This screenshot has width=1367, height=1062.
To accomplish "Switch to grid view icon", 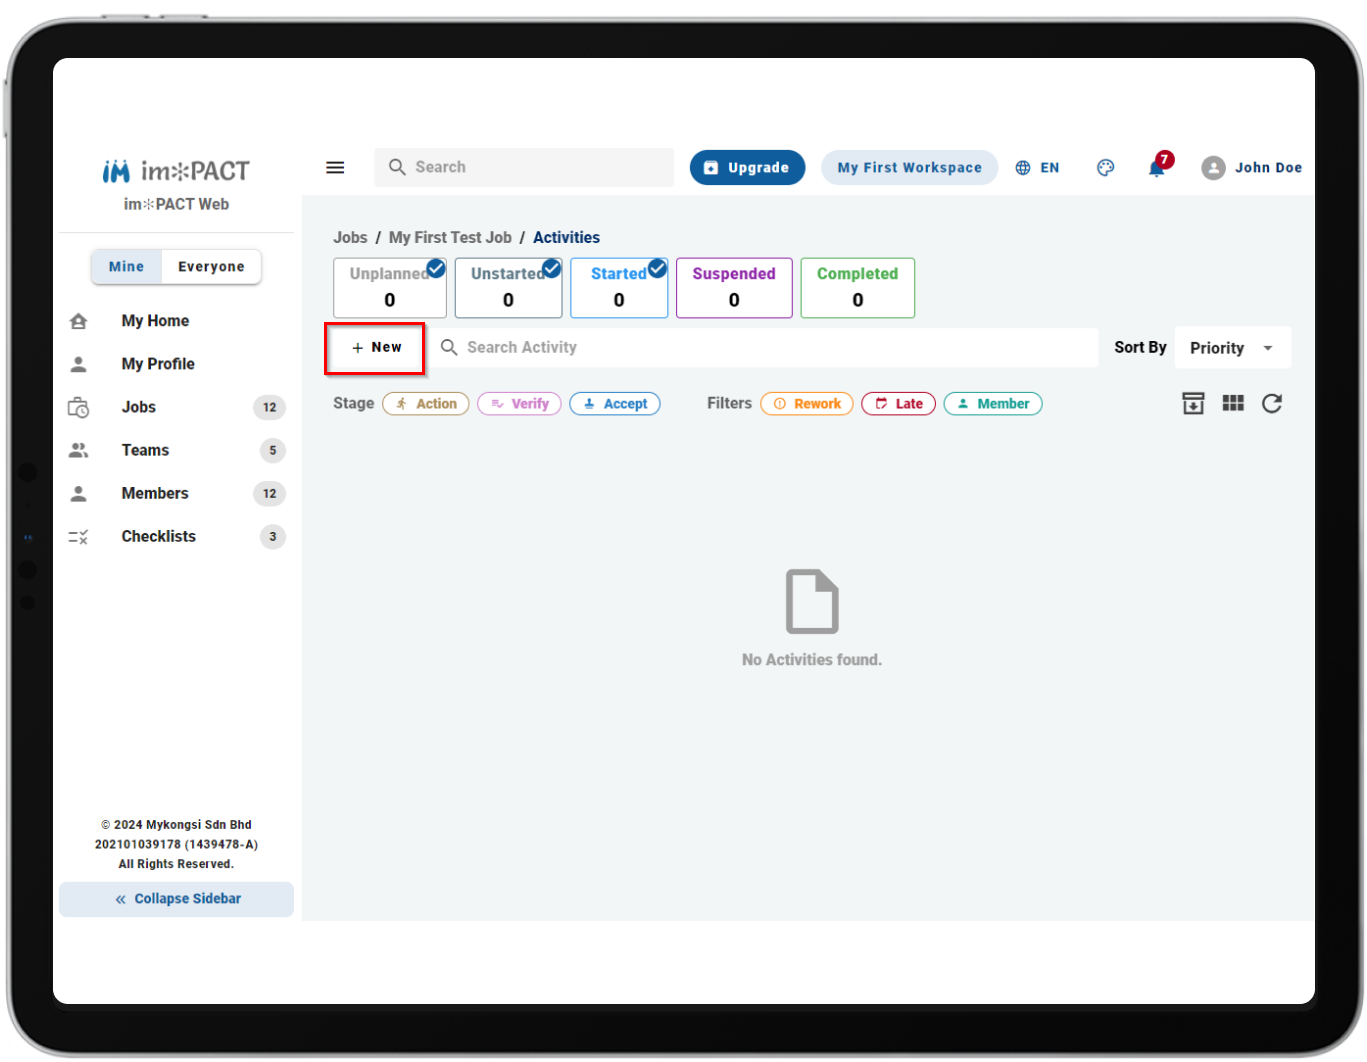I will pyautogui.click(x=1233, y=403).
